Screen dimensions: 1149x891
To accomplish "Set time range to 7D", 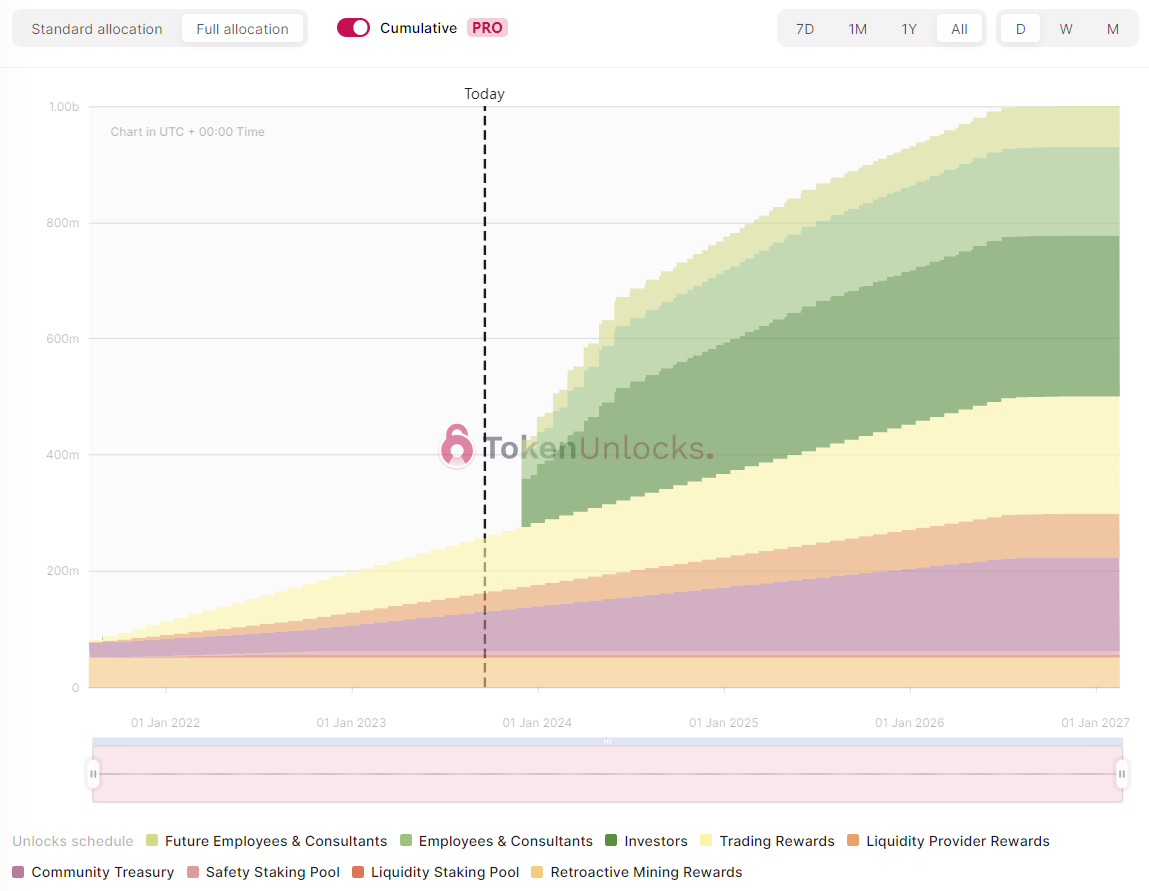I will pos(805,29).
